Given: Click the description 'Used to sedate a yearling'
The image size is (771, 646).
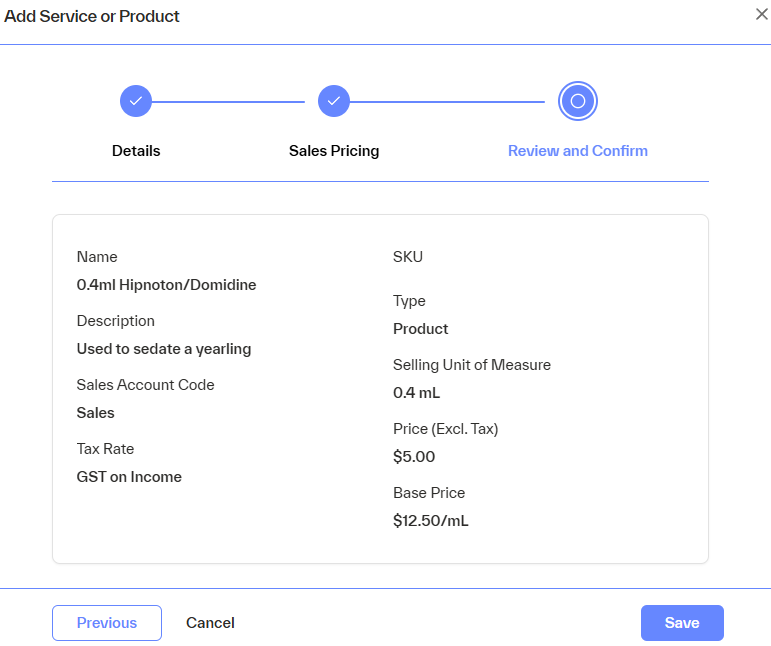Looking at the screenshot, I should tap(164, 349).
